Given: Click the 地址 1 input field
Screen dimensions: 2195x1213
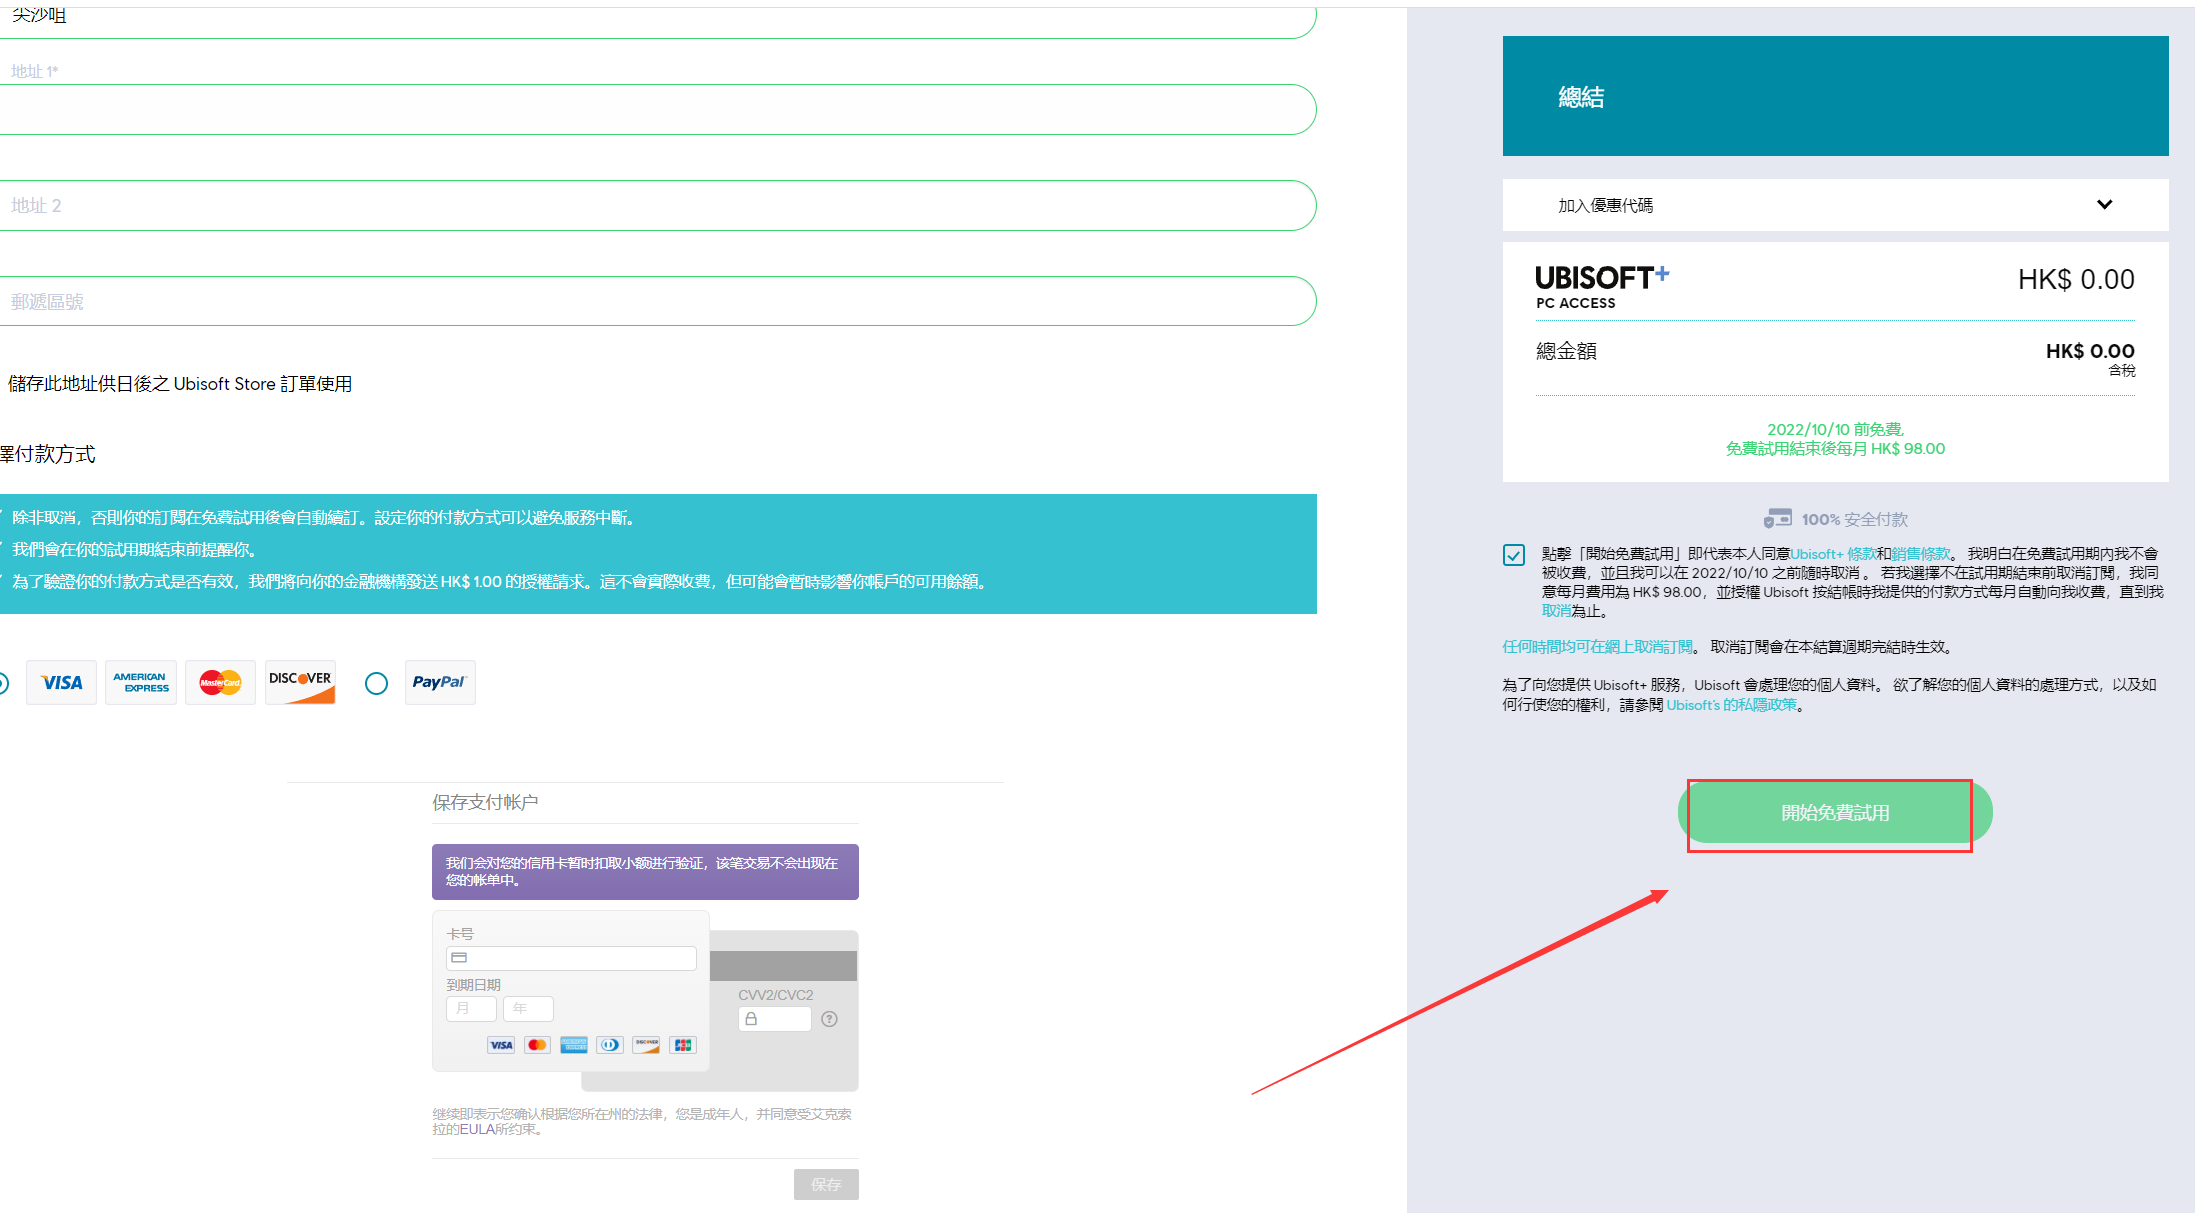Looking at the screenshot, I should [657, 109].
